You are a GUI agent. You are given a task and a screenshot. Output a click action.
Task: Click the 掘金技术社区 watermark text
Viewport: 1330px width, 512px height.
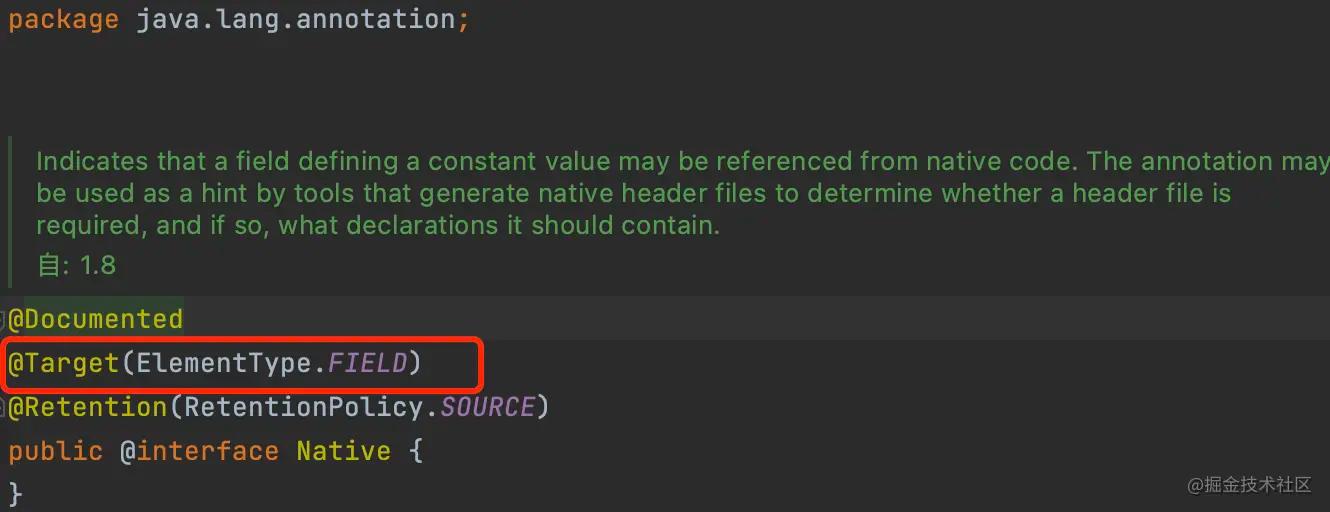coord(1249,484)
